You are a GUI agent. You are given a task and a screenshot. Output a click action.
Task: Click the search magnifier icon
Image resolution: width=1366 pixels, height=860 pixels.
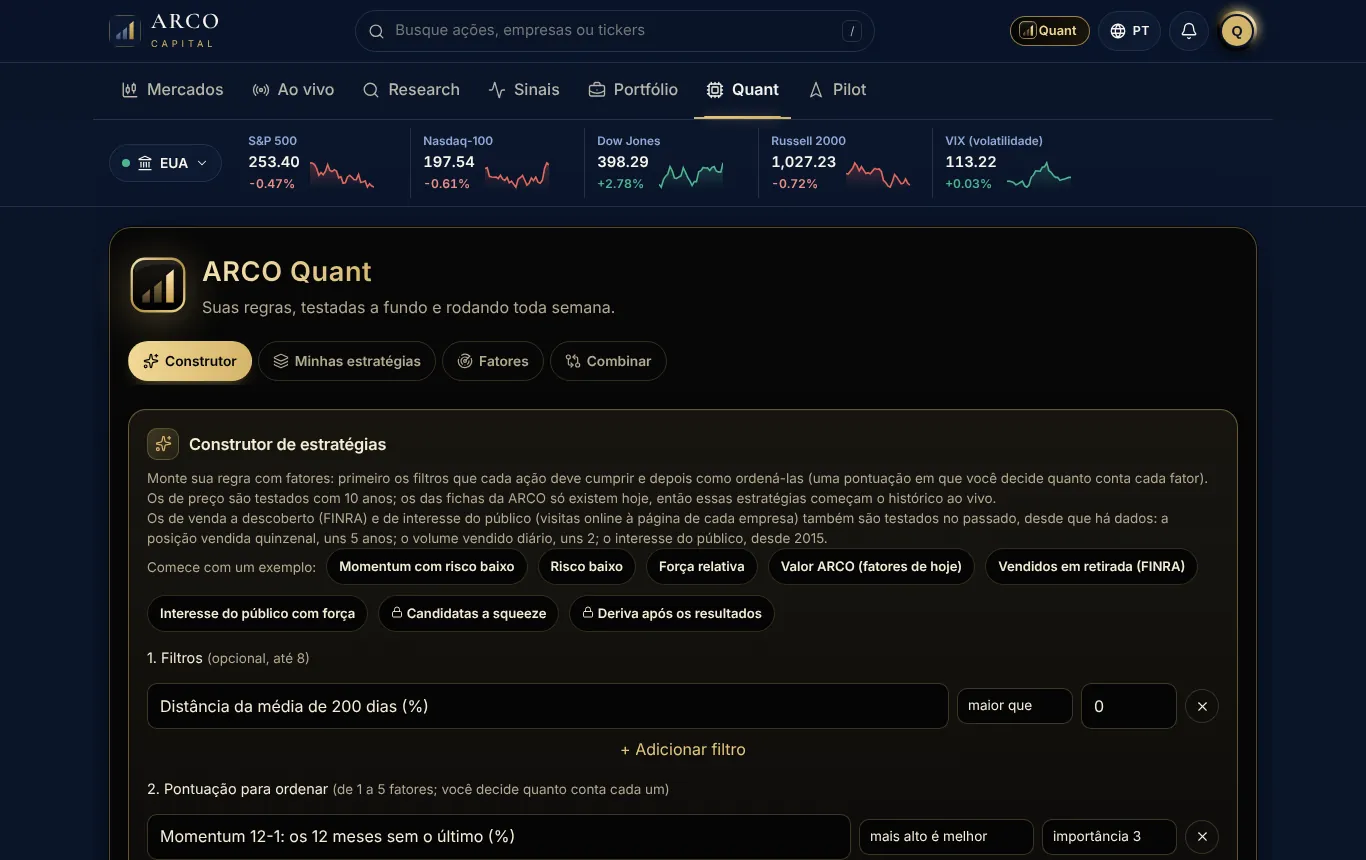coord(377,31)
